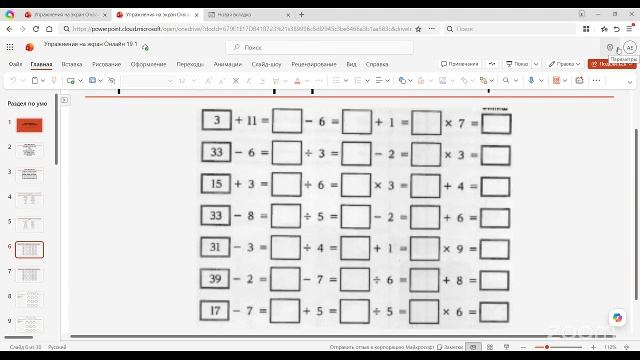The width and height of the screenshot is (640, 360).
Task: Open the Paste options dropdown arrow
Action: (x=43, y=80)
